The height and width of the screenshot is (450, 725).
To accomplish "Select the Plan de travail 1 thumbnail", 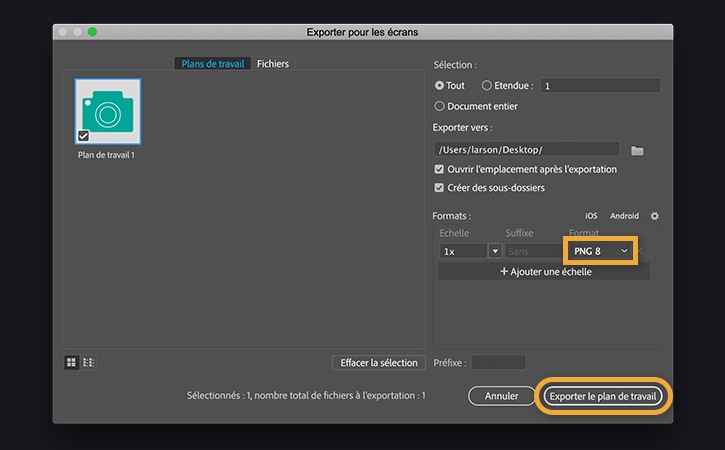I will click(107, 112).
